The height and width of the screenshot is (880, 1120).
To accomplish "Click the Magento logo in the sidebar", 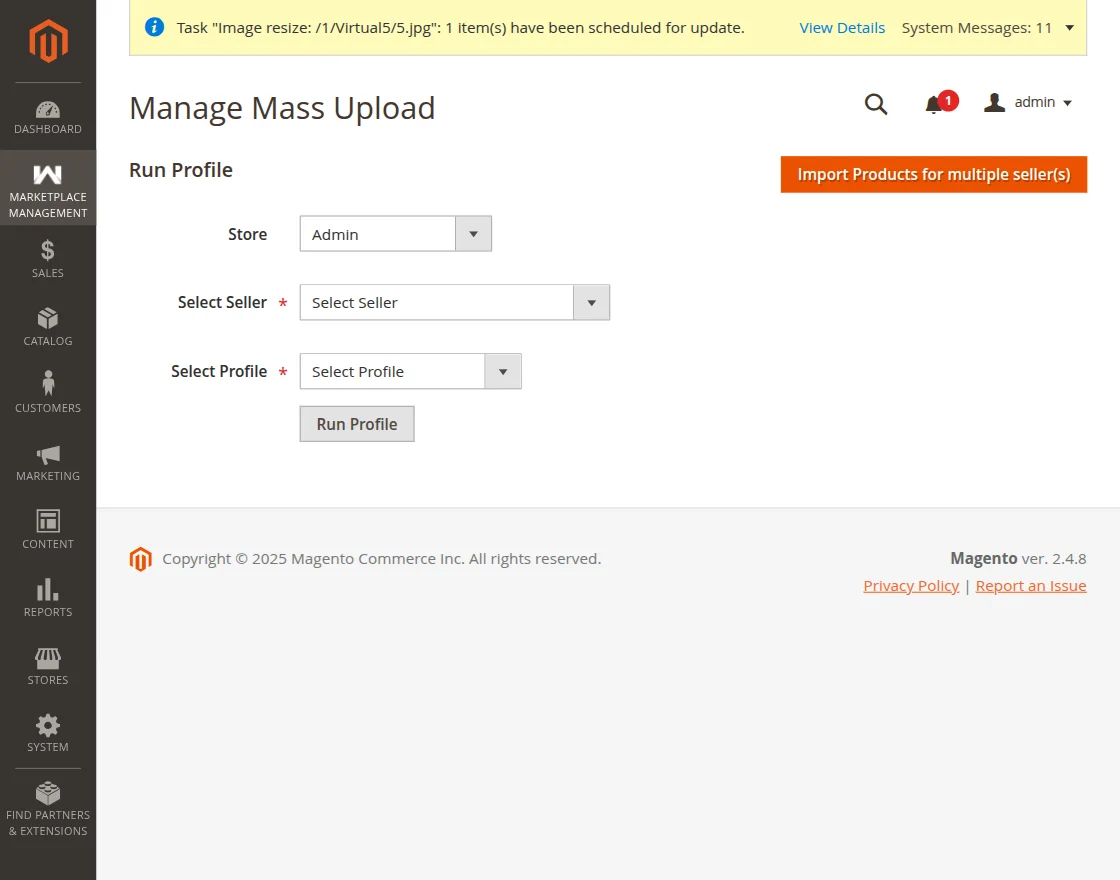I will (48, 41).
